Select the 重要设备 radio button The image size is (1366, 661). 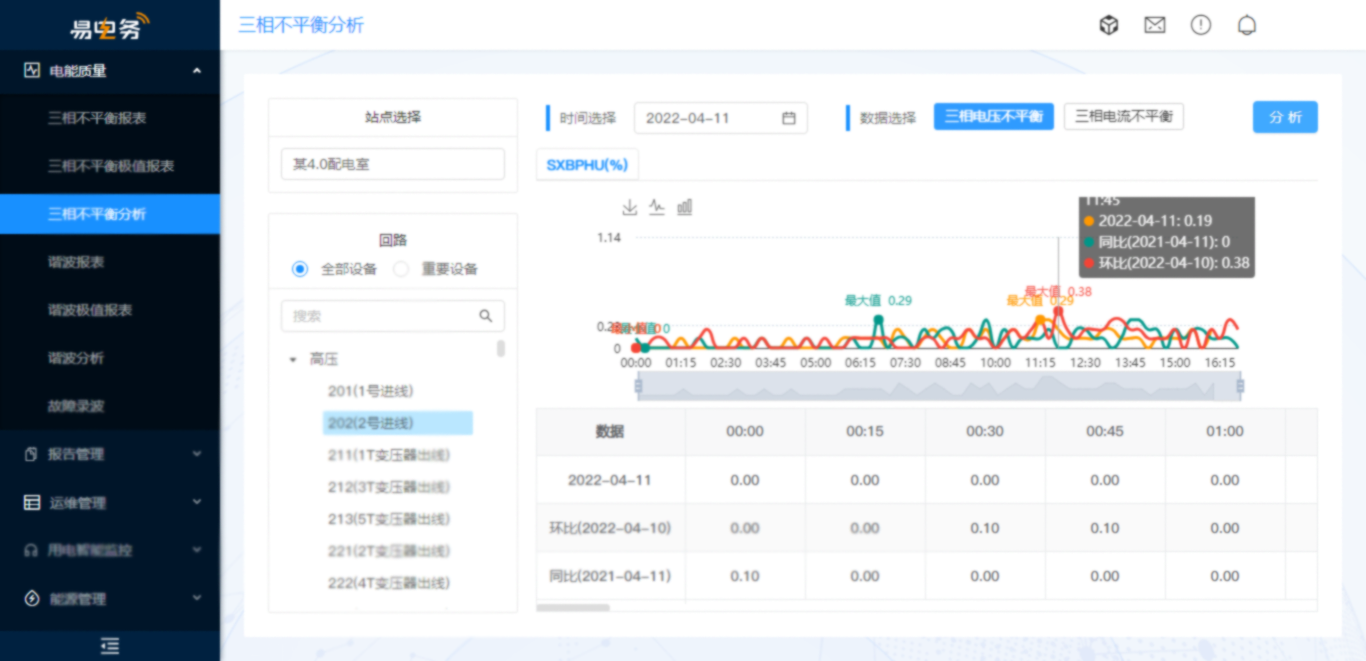click(401, 269)
